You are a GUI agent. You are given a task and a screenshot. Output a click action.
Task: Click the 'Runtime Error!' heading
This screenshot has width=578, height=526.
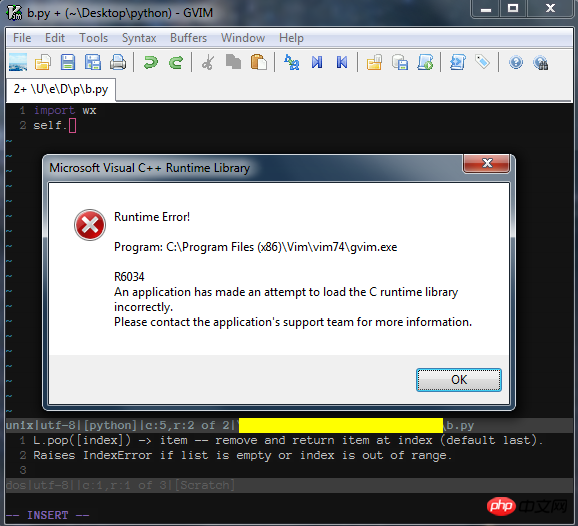(x=152, y=217)
